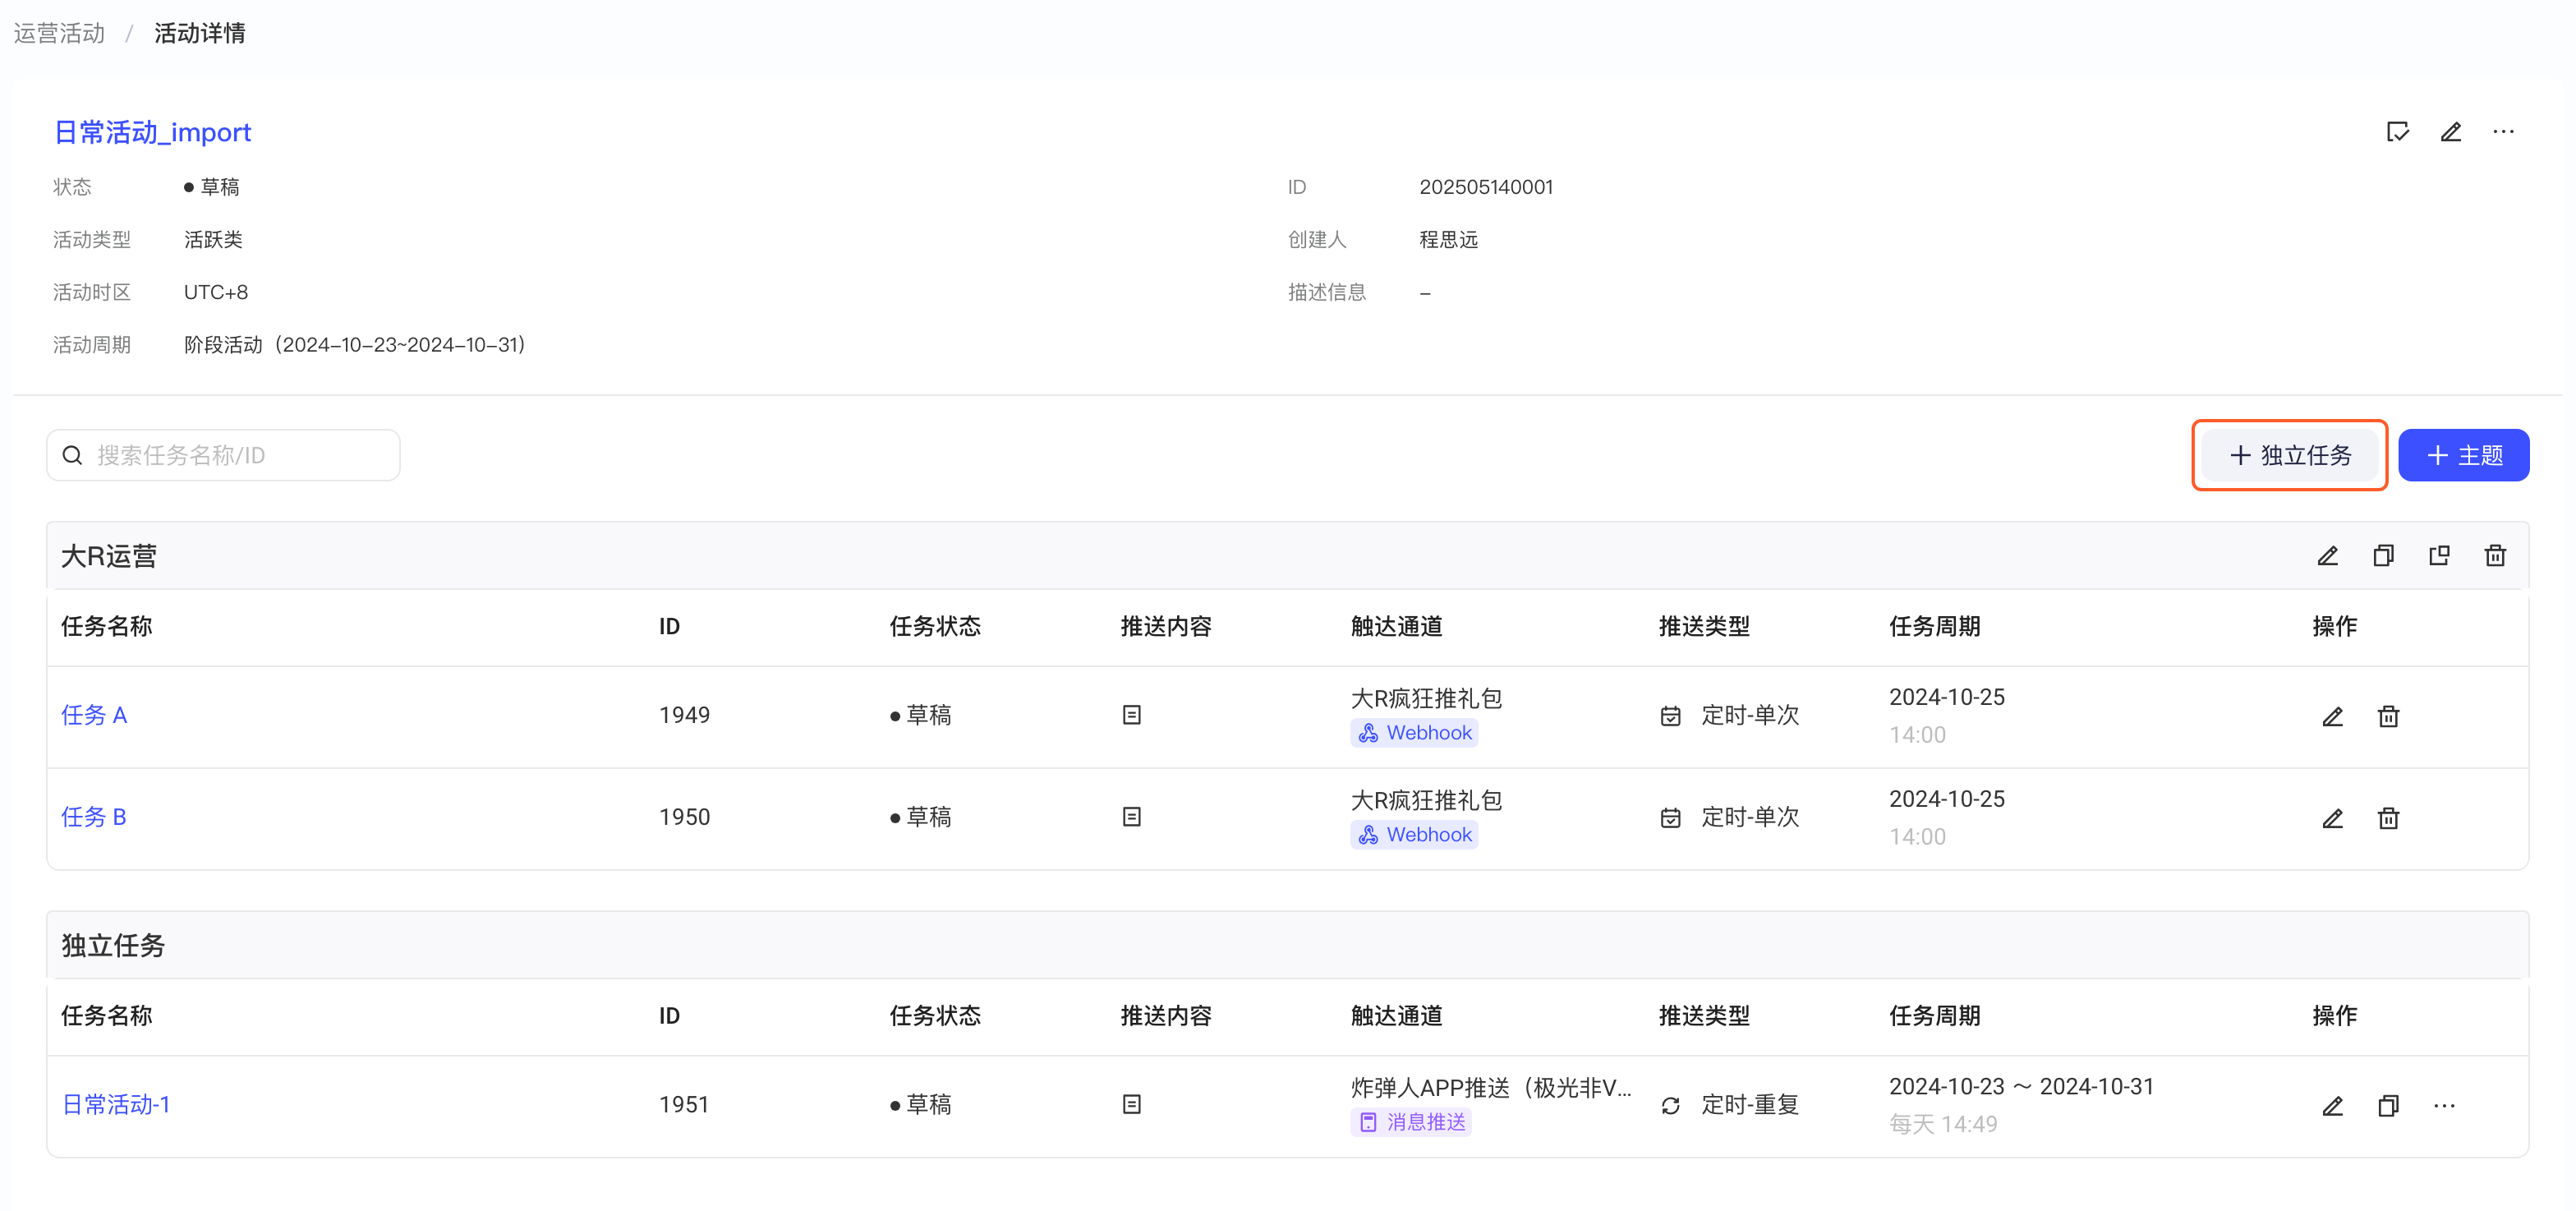Click the 消息推送 channel tag
Screen dimensions: 2576x1211
point(1411,1122)
